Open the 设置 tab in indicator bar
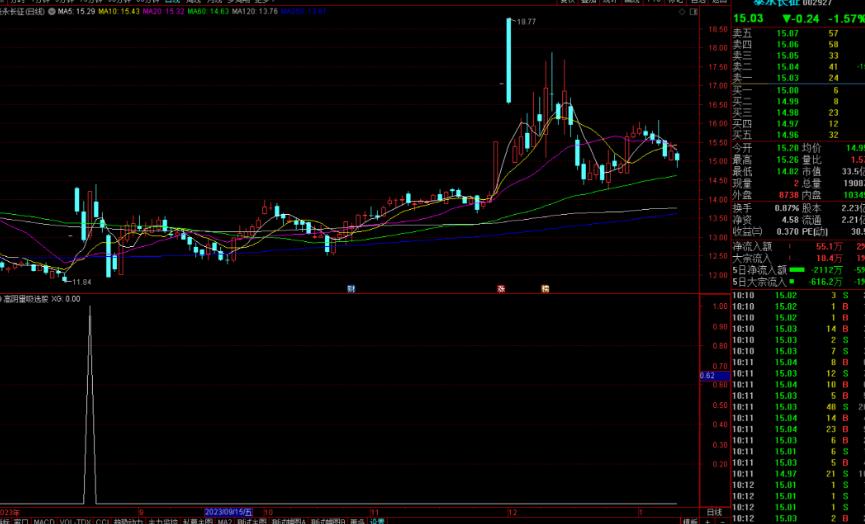Screen dimensions: 865x524 (x=377, y=521)
